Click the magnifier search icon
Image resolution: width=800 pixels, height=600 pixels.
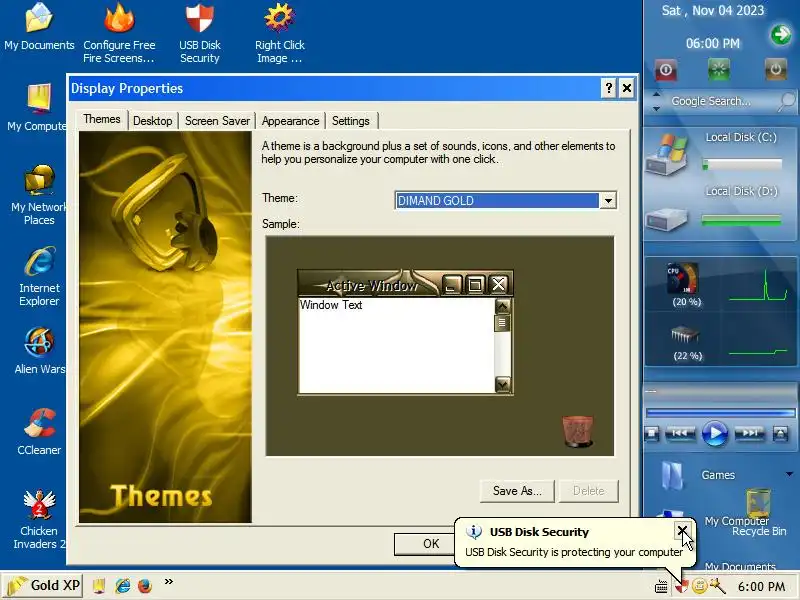(787, 101)
